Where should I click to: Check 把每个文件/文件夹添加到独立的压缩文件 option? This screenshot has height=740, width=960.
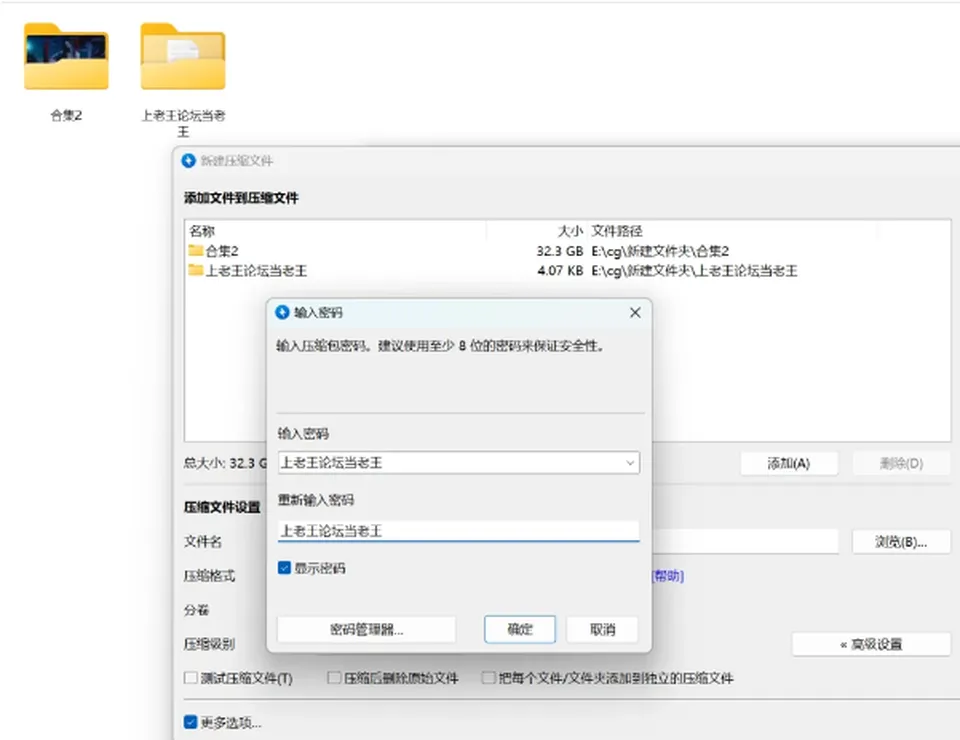coord(488,678)
